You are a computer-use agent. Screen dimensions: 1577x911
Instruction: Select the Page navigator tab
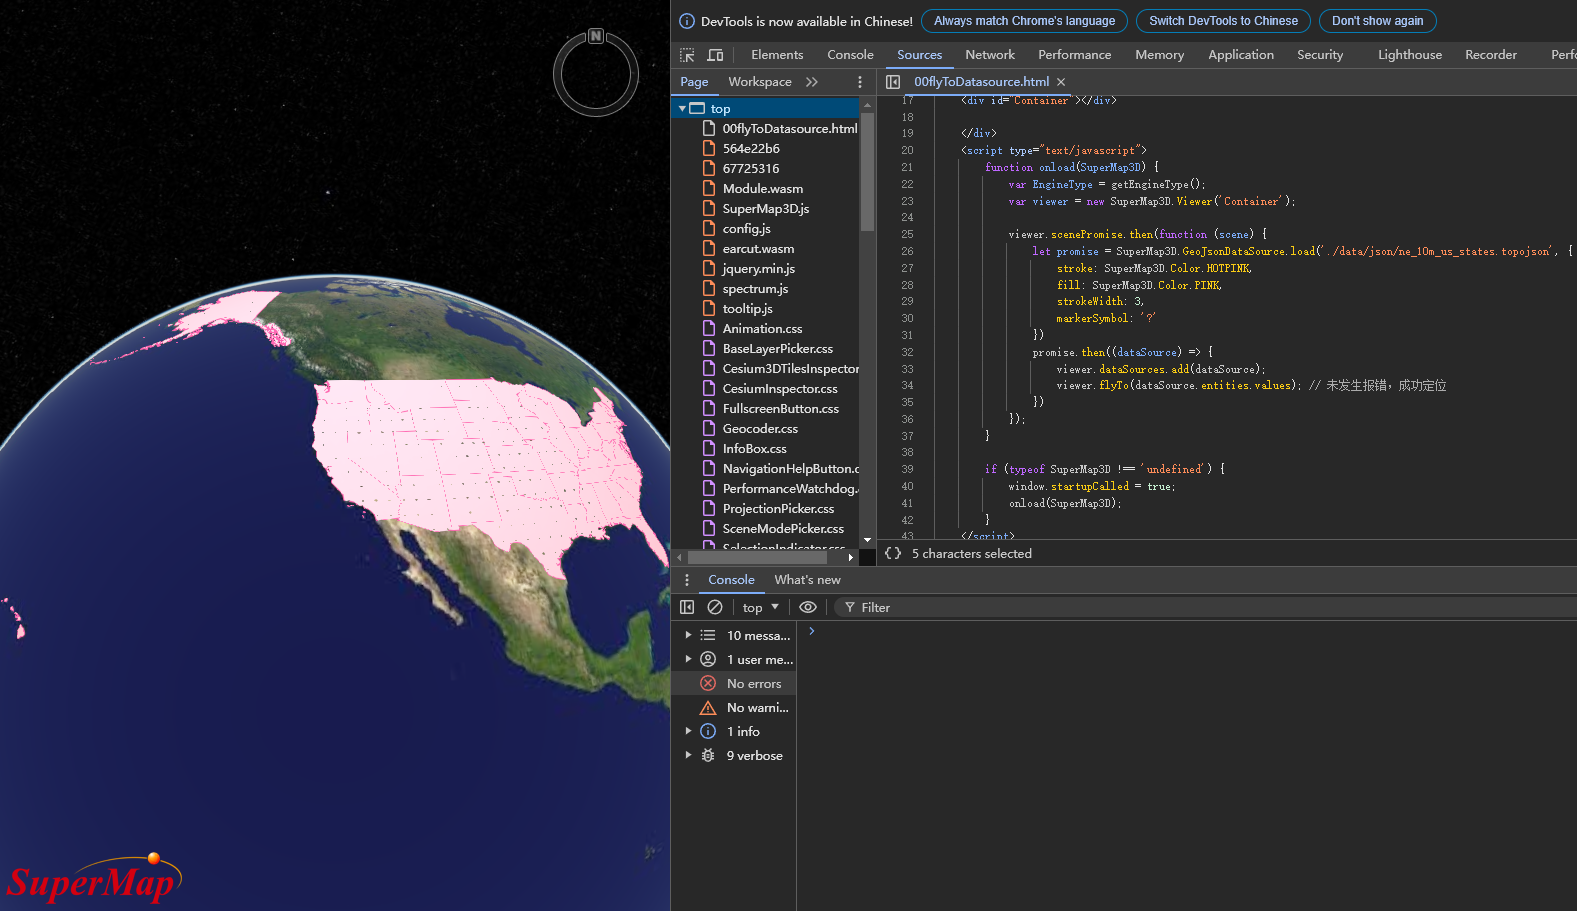click(x=694, y=82)
